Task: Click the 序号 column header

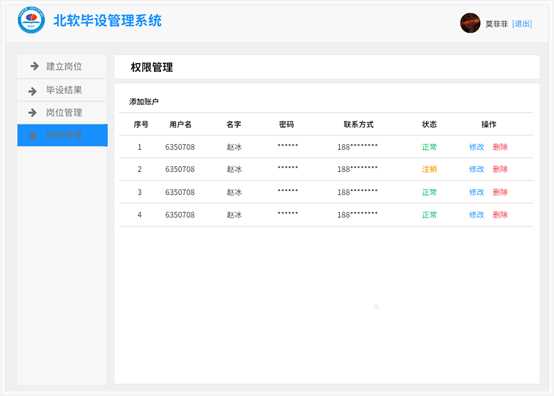Action: click(141, 124)
